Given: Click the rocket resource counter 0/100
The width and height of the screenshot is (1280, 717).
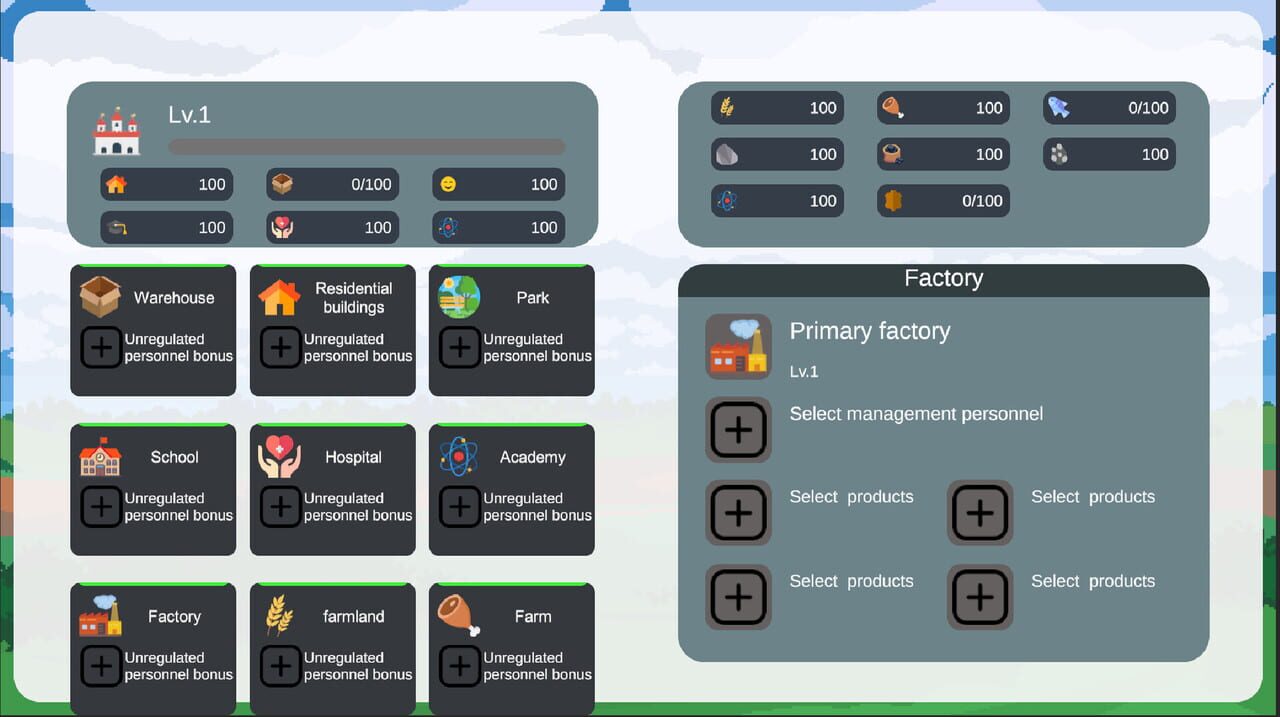Looking at the screenshot, I should coord(1109,108).
